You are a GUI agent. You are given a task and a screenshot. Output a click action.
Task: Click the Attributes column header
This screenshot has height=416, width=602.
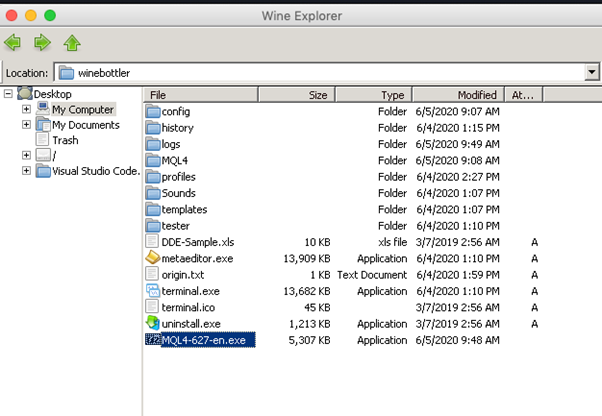click(x=523, y=95)
